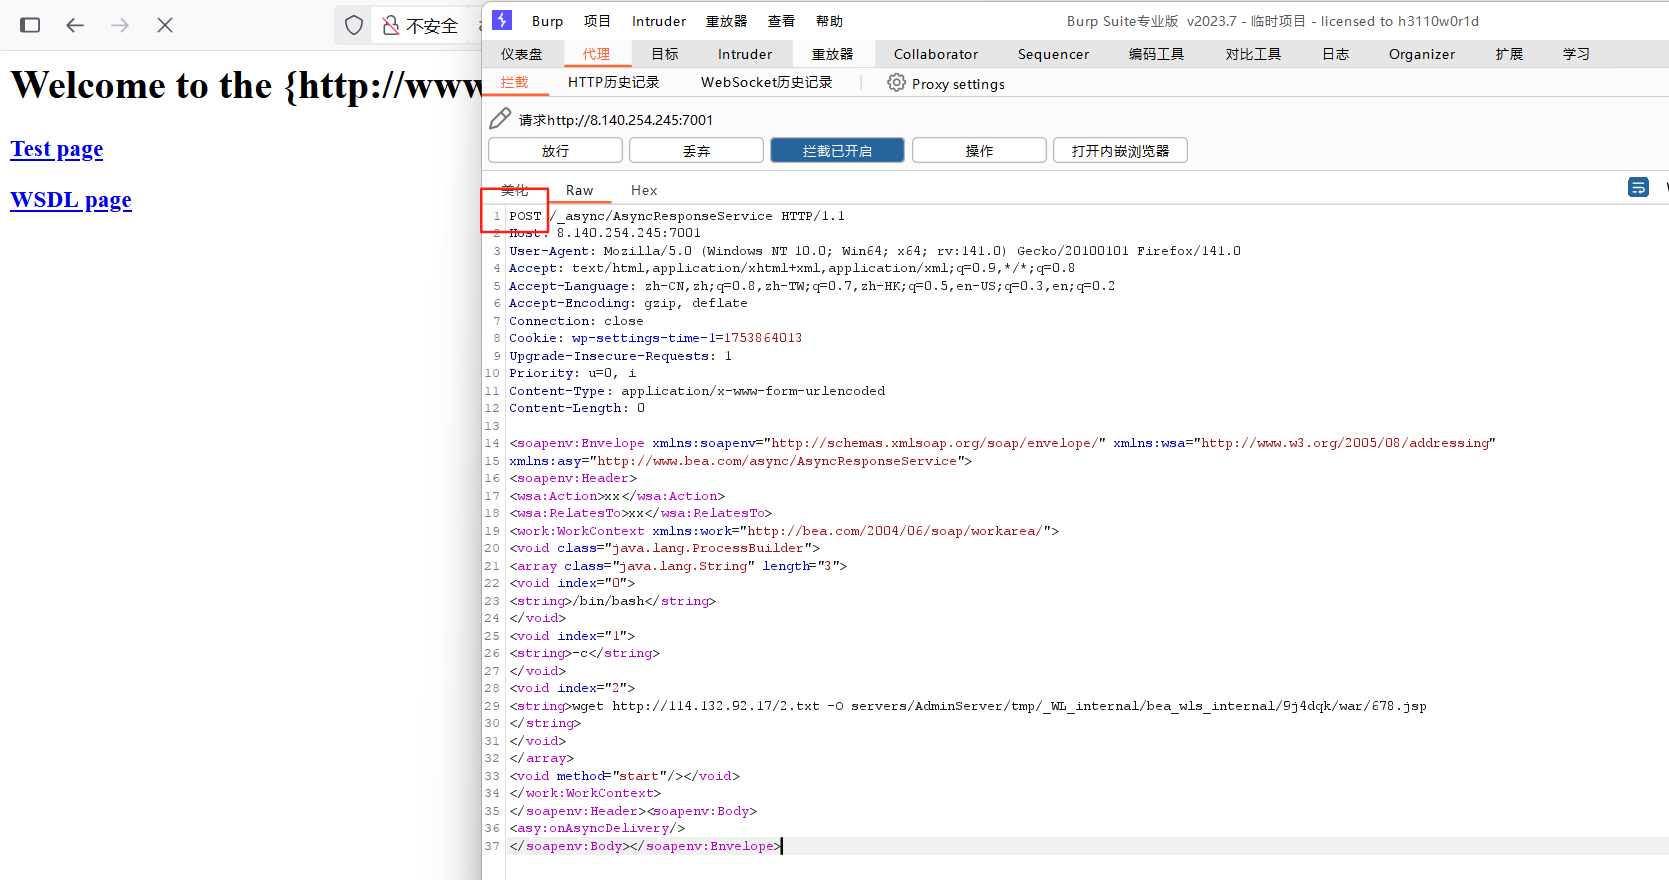Open the HTTP历史记录 sub-tab
This screenshot has height=880, width=1669.
pyautogui.click(x=613, y=82)
